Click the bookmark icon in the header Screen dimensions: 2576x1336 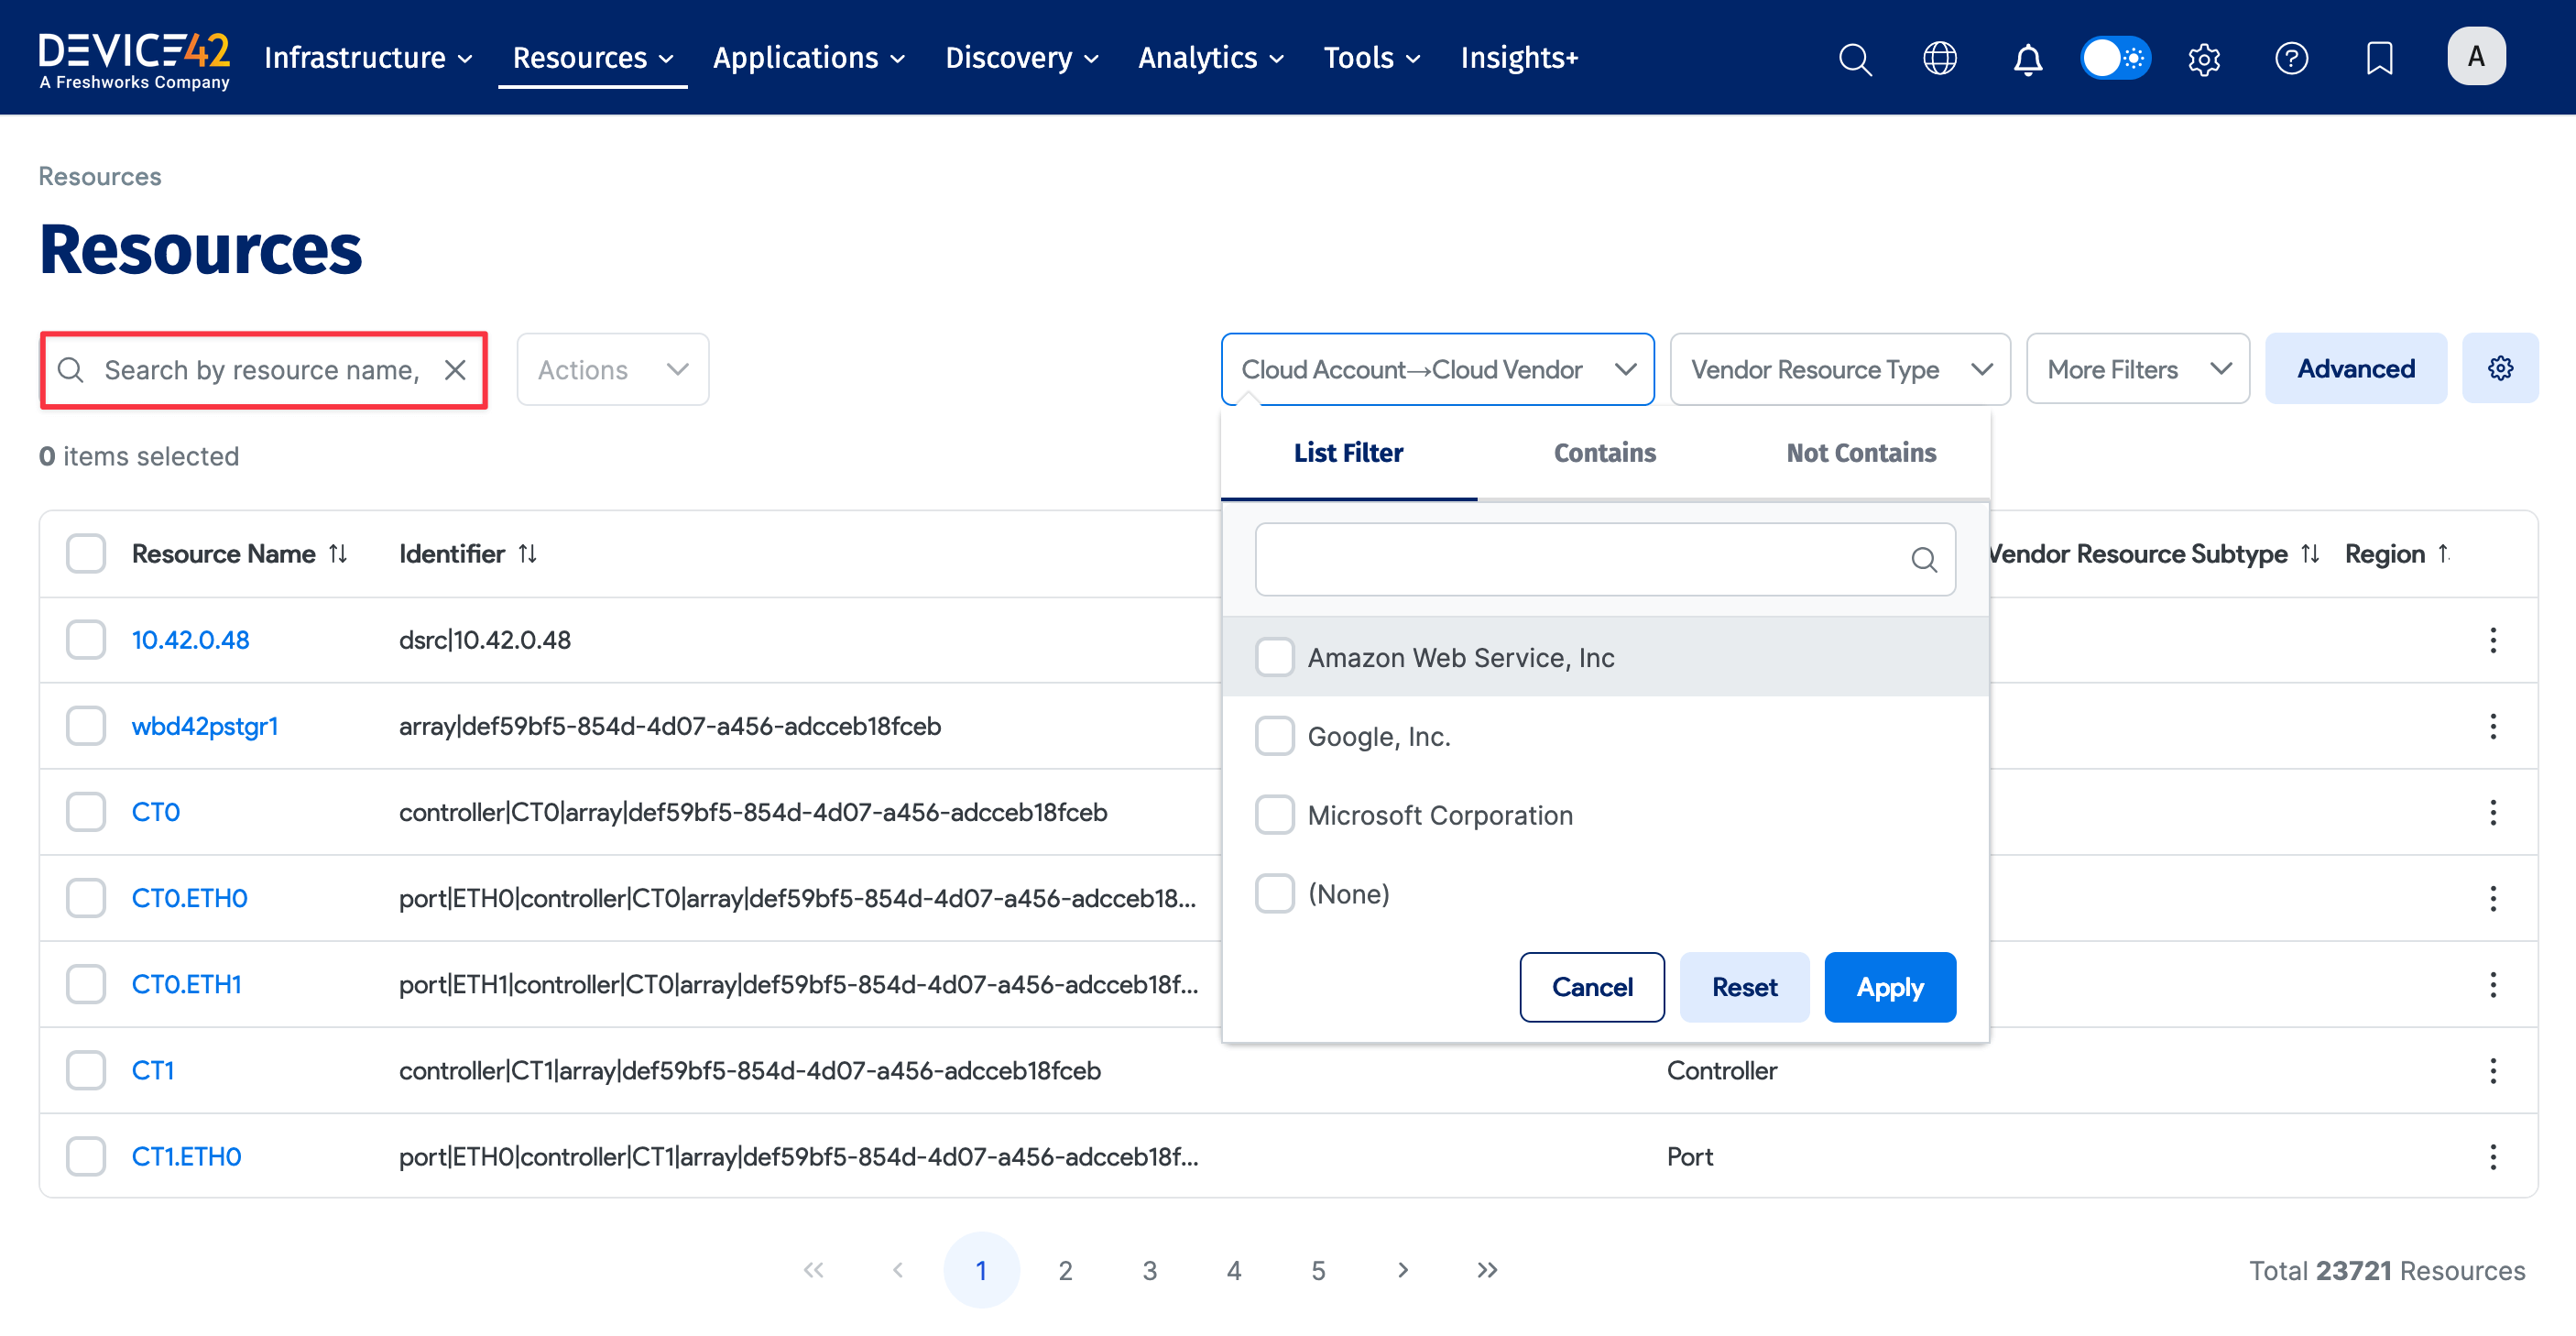click(x=2379, y=58)
